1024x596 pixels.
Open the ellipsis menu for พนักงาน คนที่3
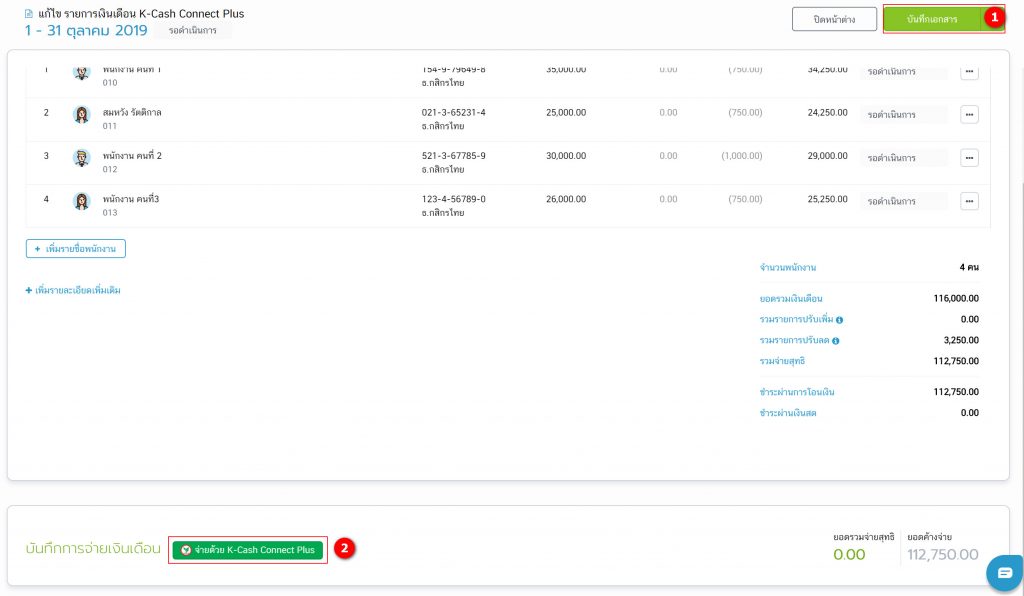click(968, 200)
